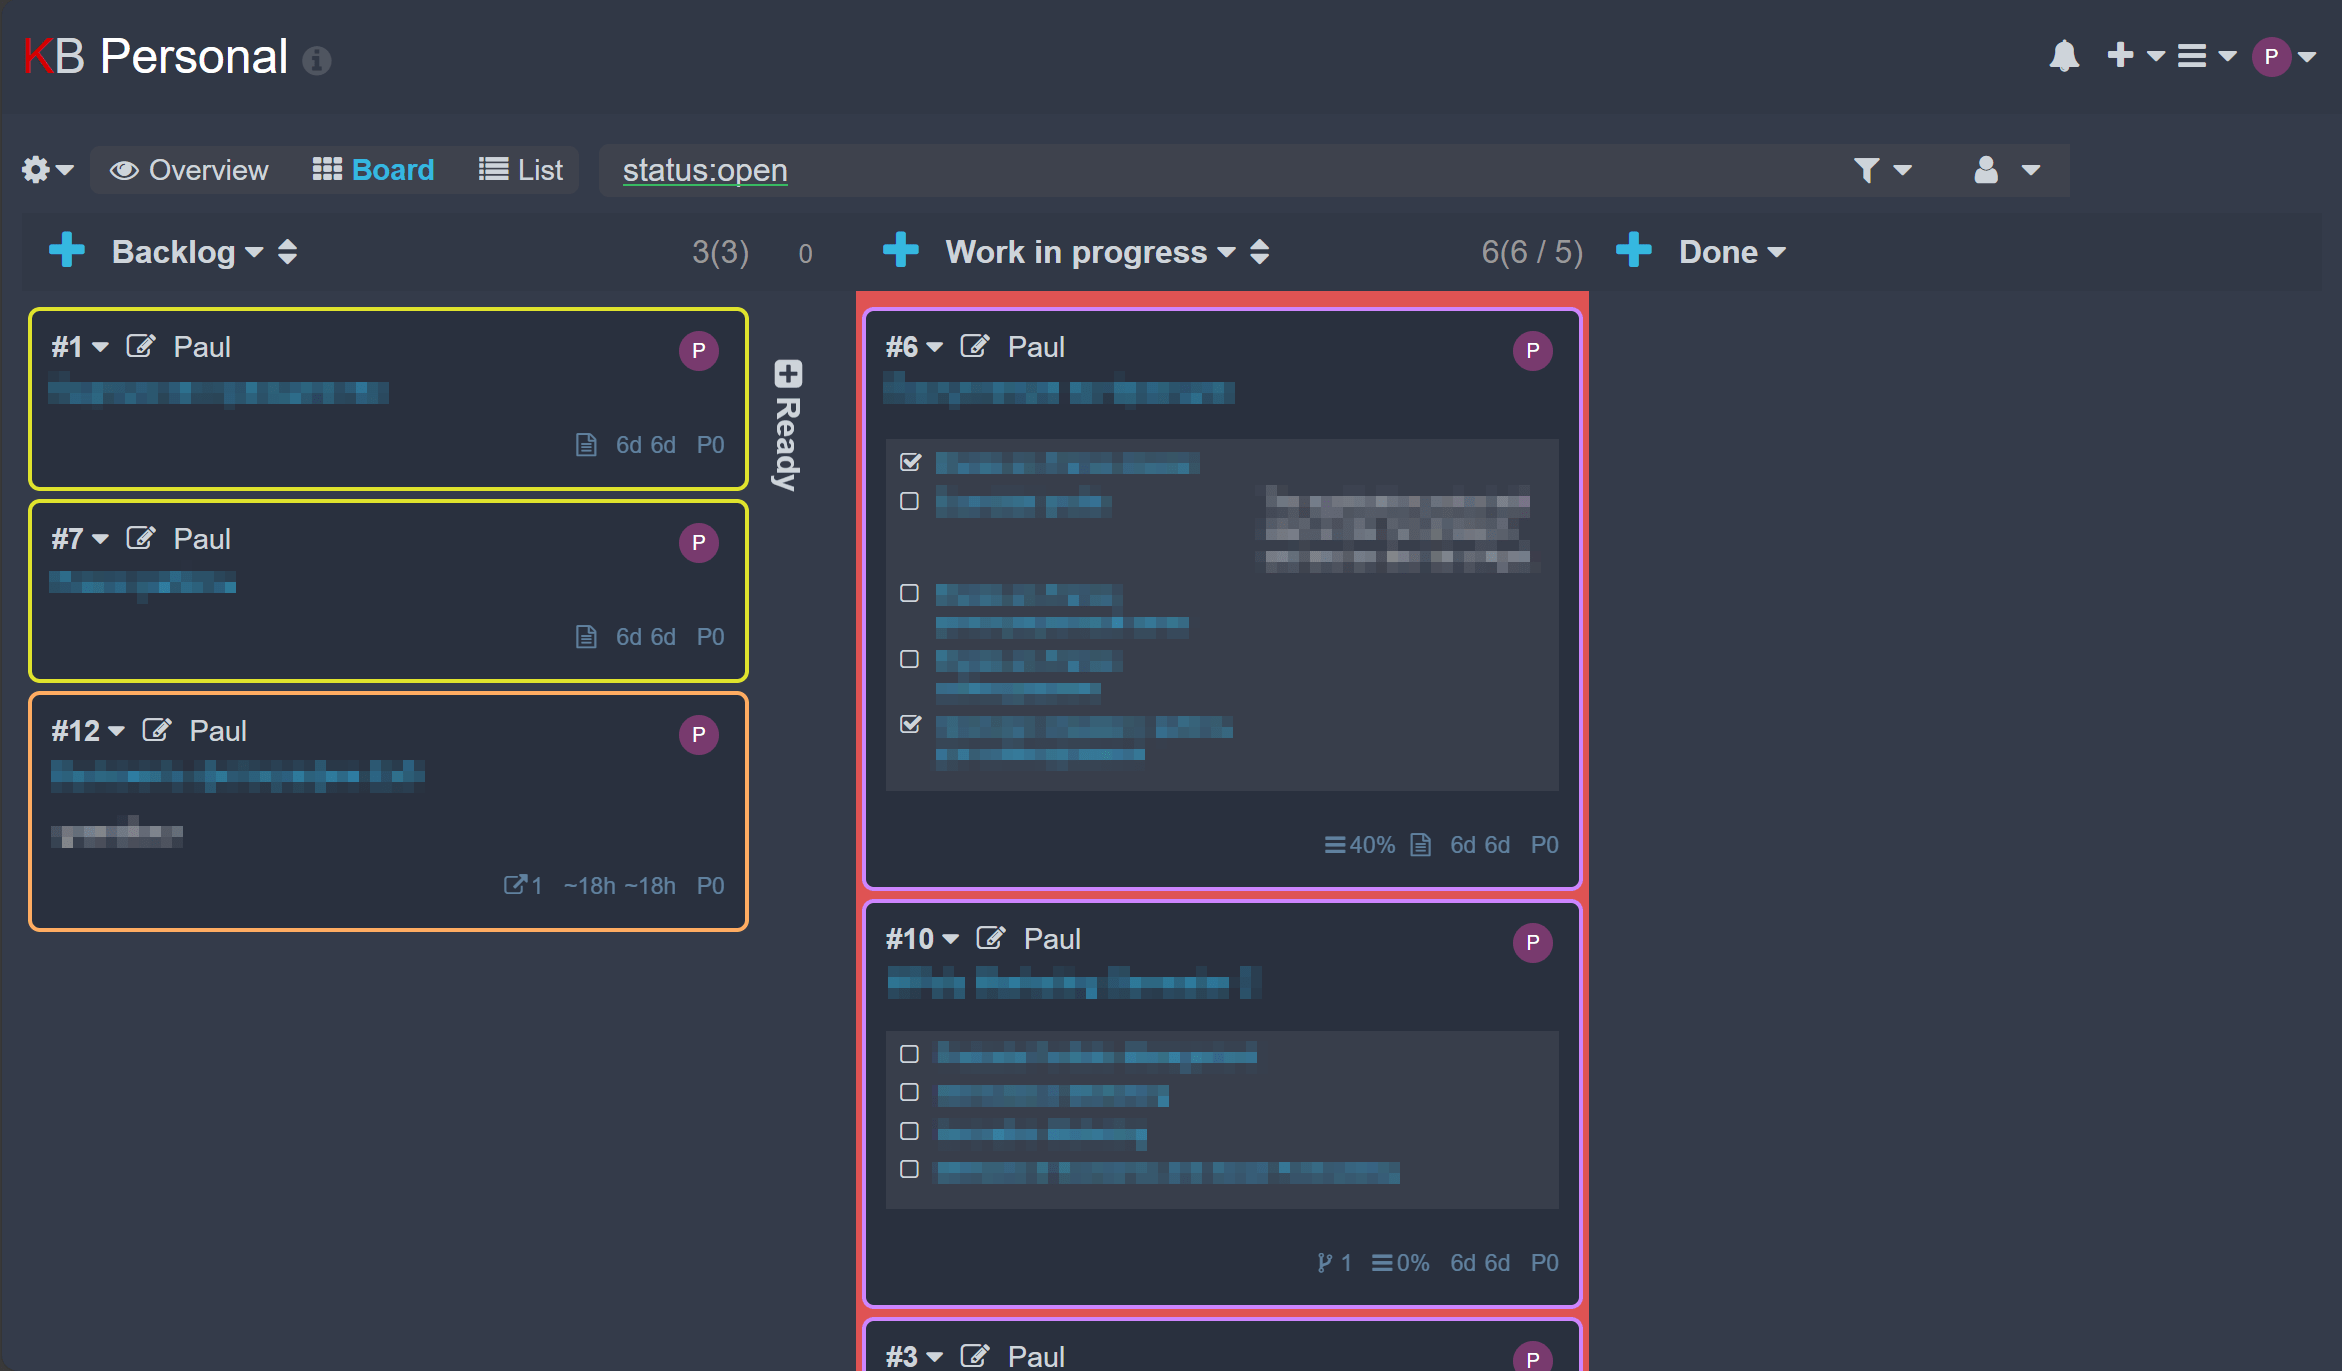Open the user filter dropdown

(x=2006, y=170)
